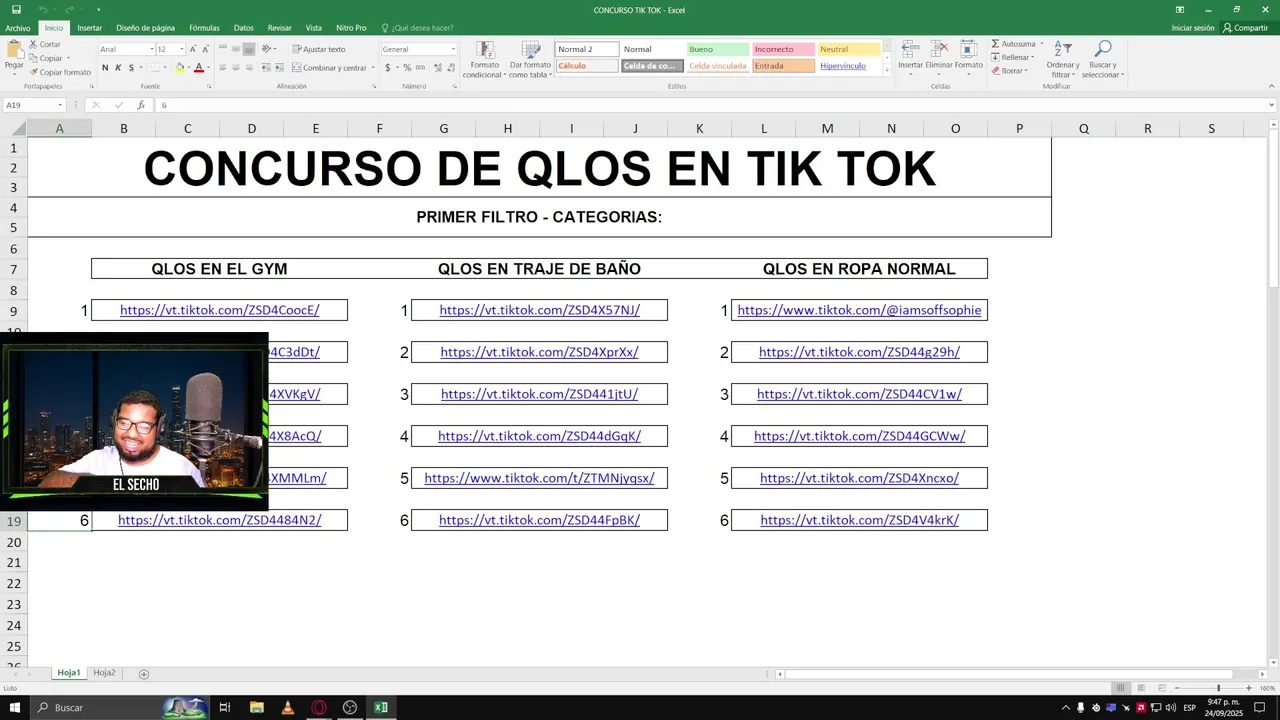
Task: Toggle middle vertical alignment
Action: [x=236, y=49]
